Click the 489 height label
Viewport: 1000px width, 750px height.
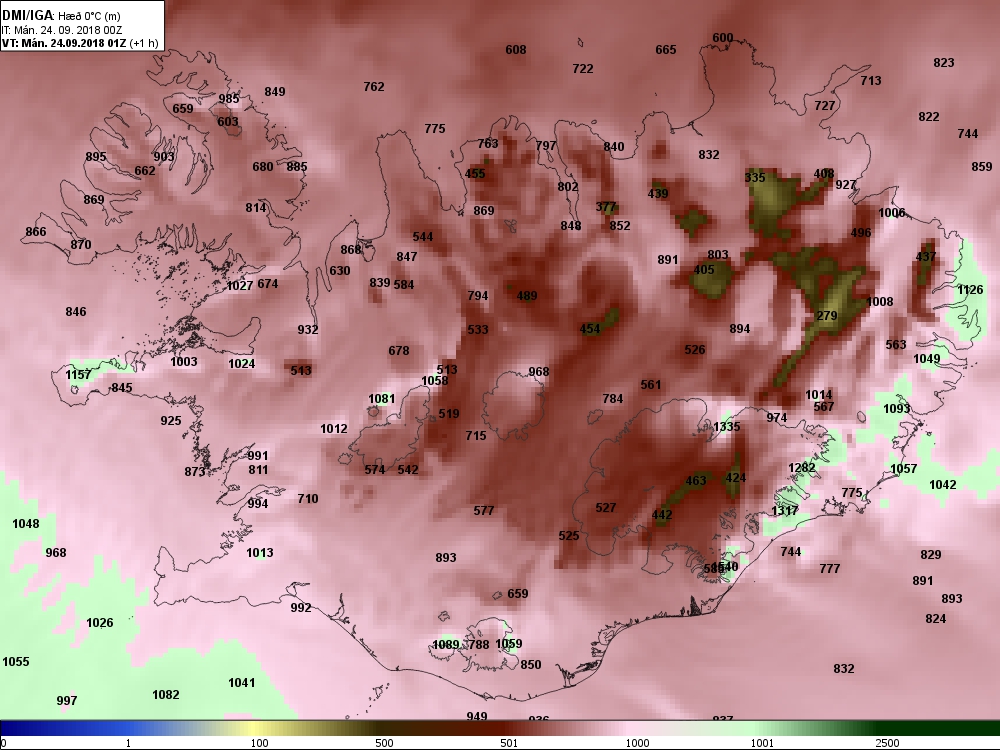click(527, 295)
